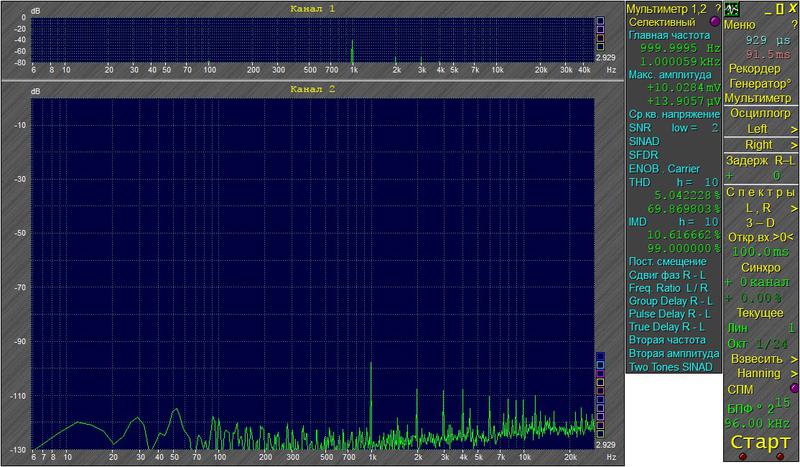Click the Мультиметр panel help question mark
800x467 pixels.
click(717, 8)
